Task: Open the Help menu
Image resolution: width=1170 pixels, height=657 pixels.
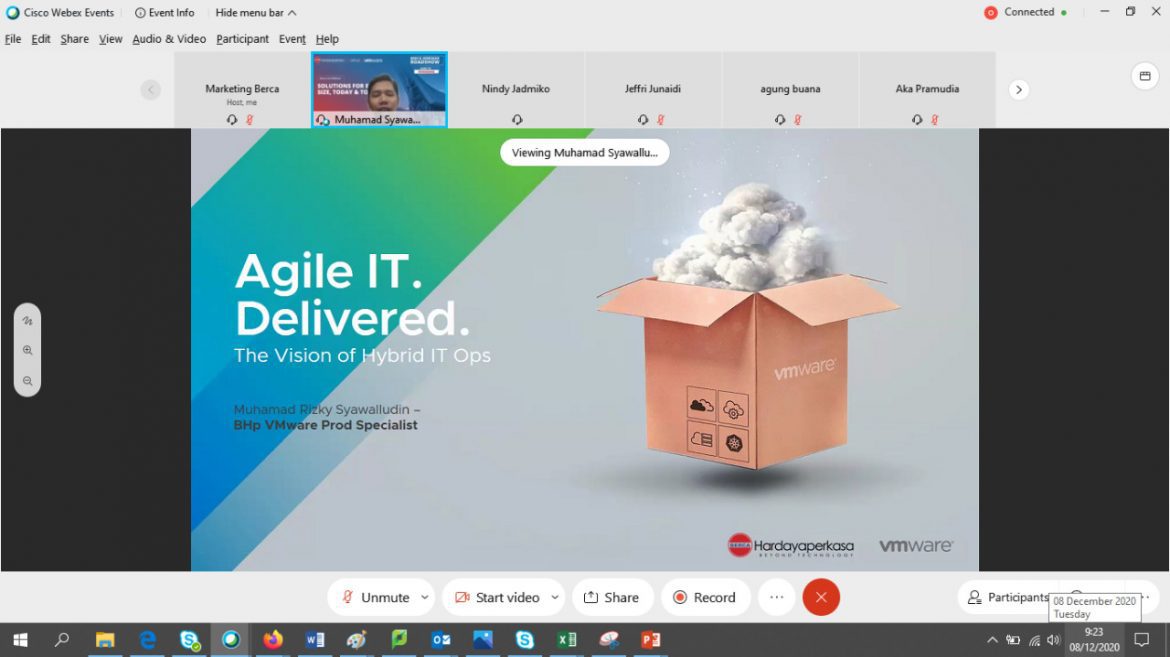Action: pyautogui.click(x=327, y=39)
